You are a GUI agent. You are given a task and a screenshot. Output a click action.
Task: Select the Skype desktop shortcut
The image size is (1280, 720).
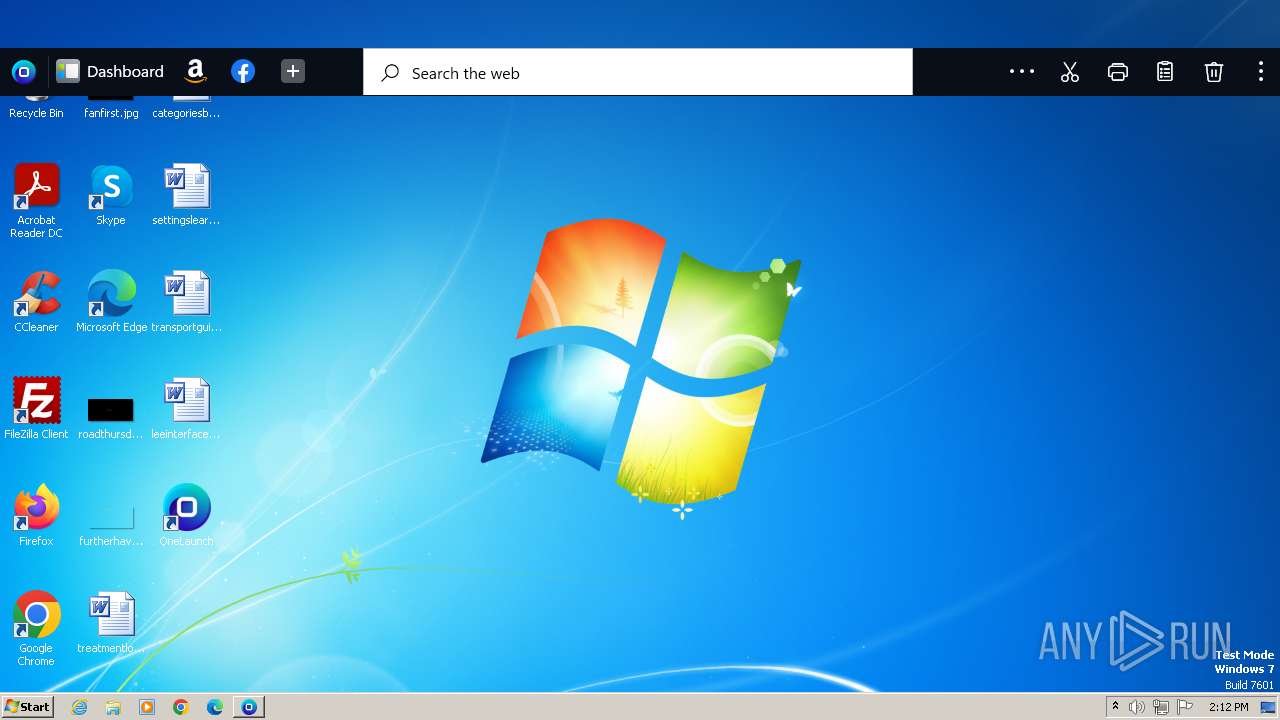point(111,195)
